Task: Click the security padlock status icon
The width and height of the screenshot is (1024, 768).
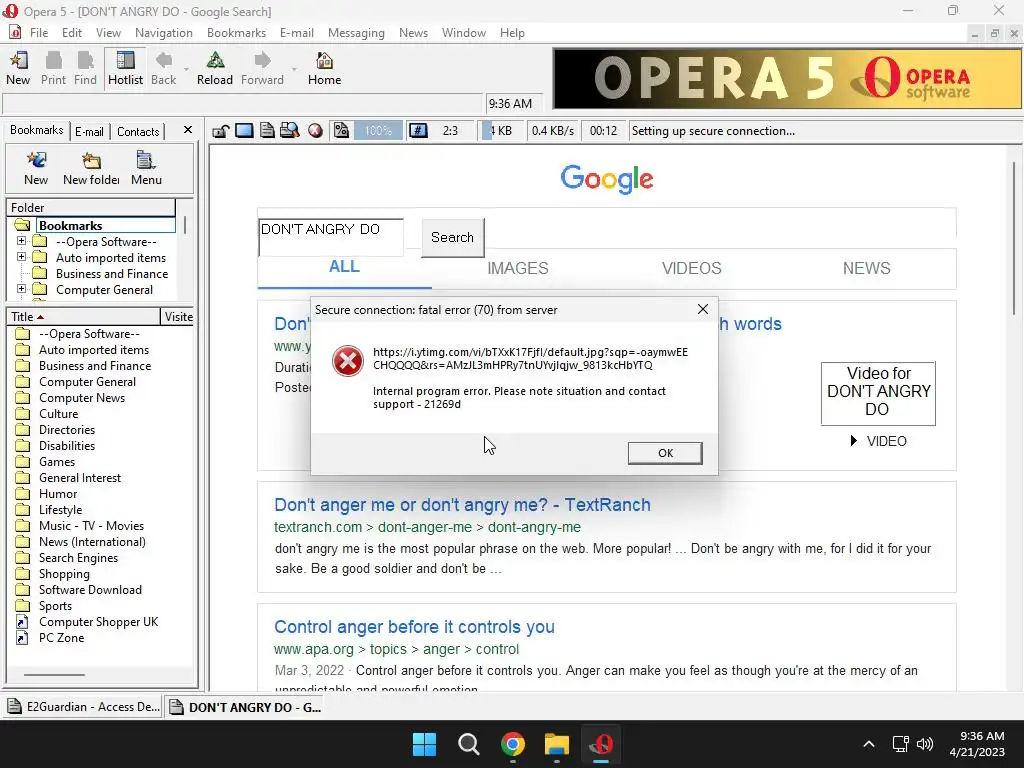Action: (x=220, y=131)
